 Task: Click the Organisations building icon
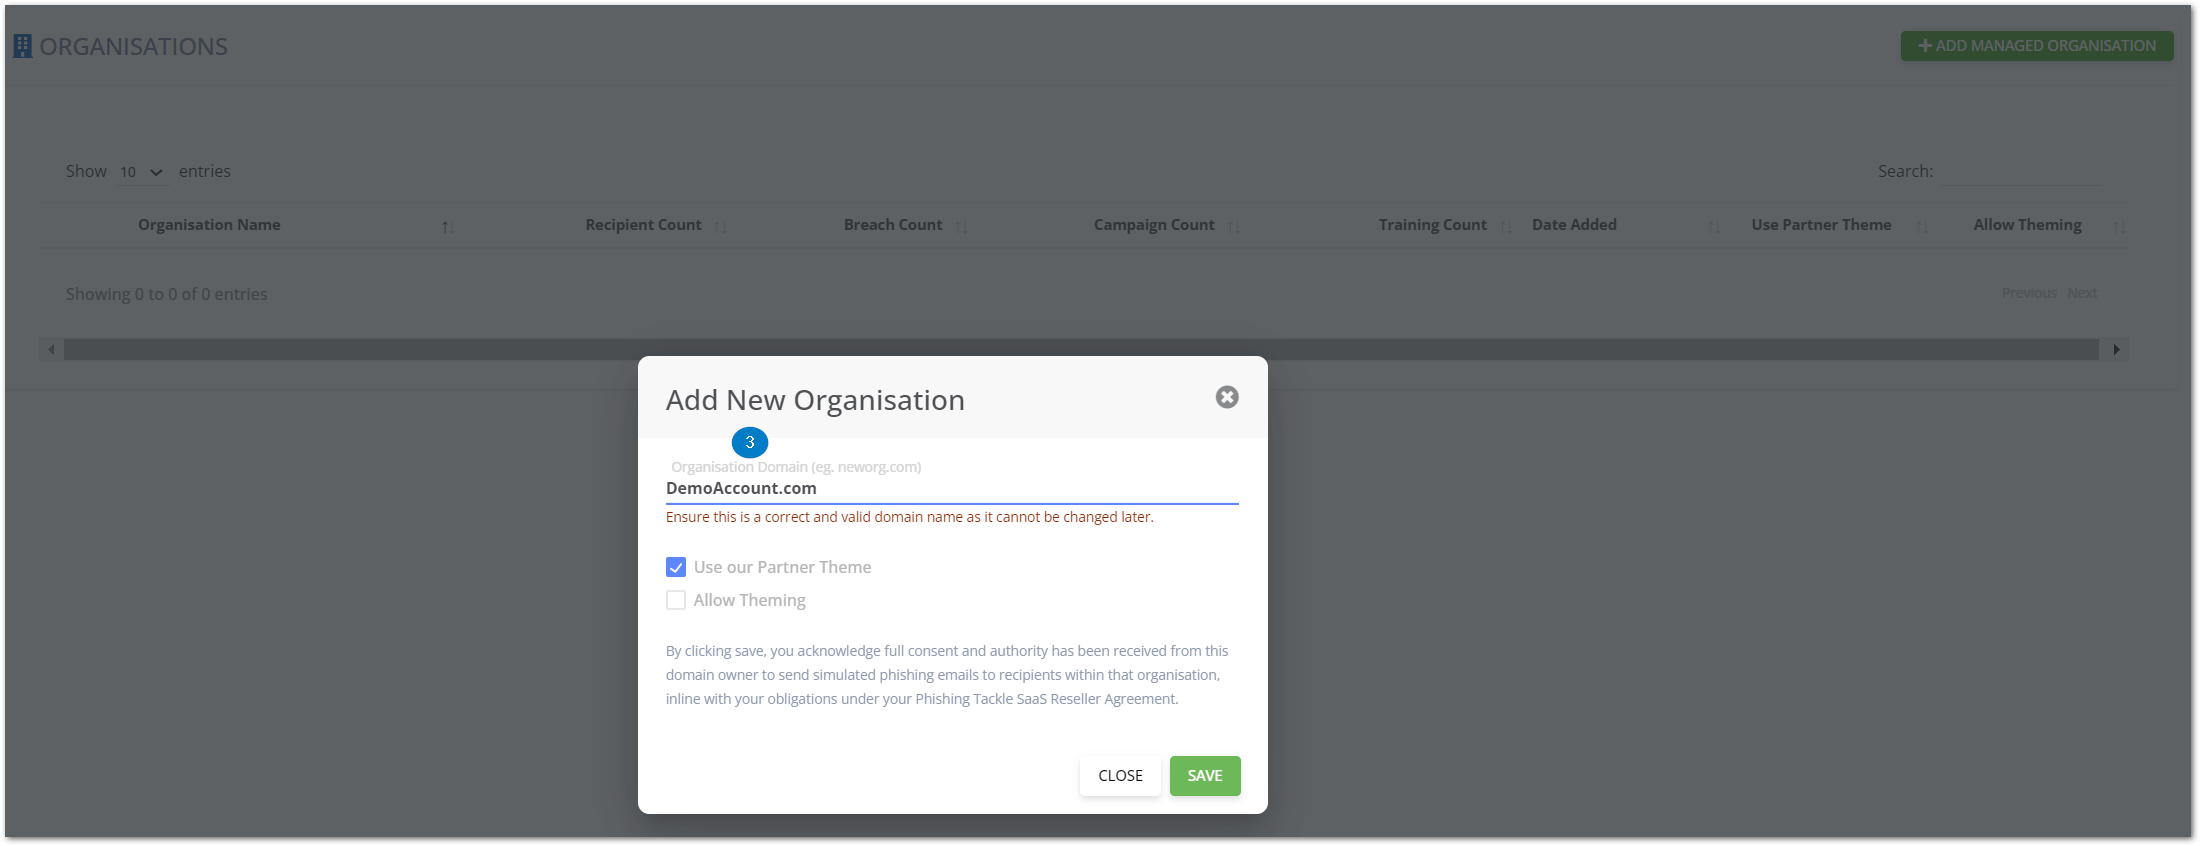22,46
